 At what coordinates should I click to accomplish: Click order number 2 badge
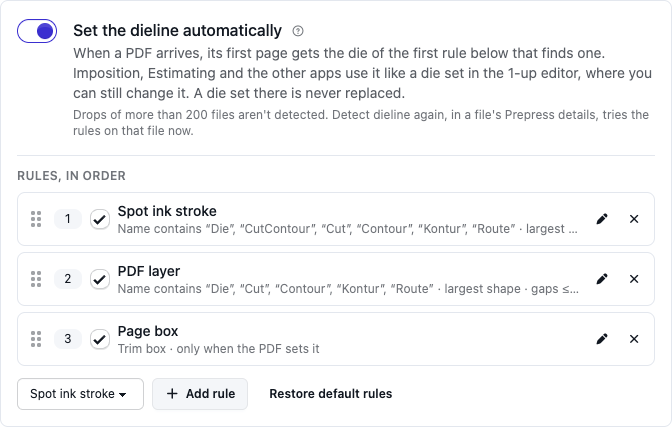(x=68, y=279)
